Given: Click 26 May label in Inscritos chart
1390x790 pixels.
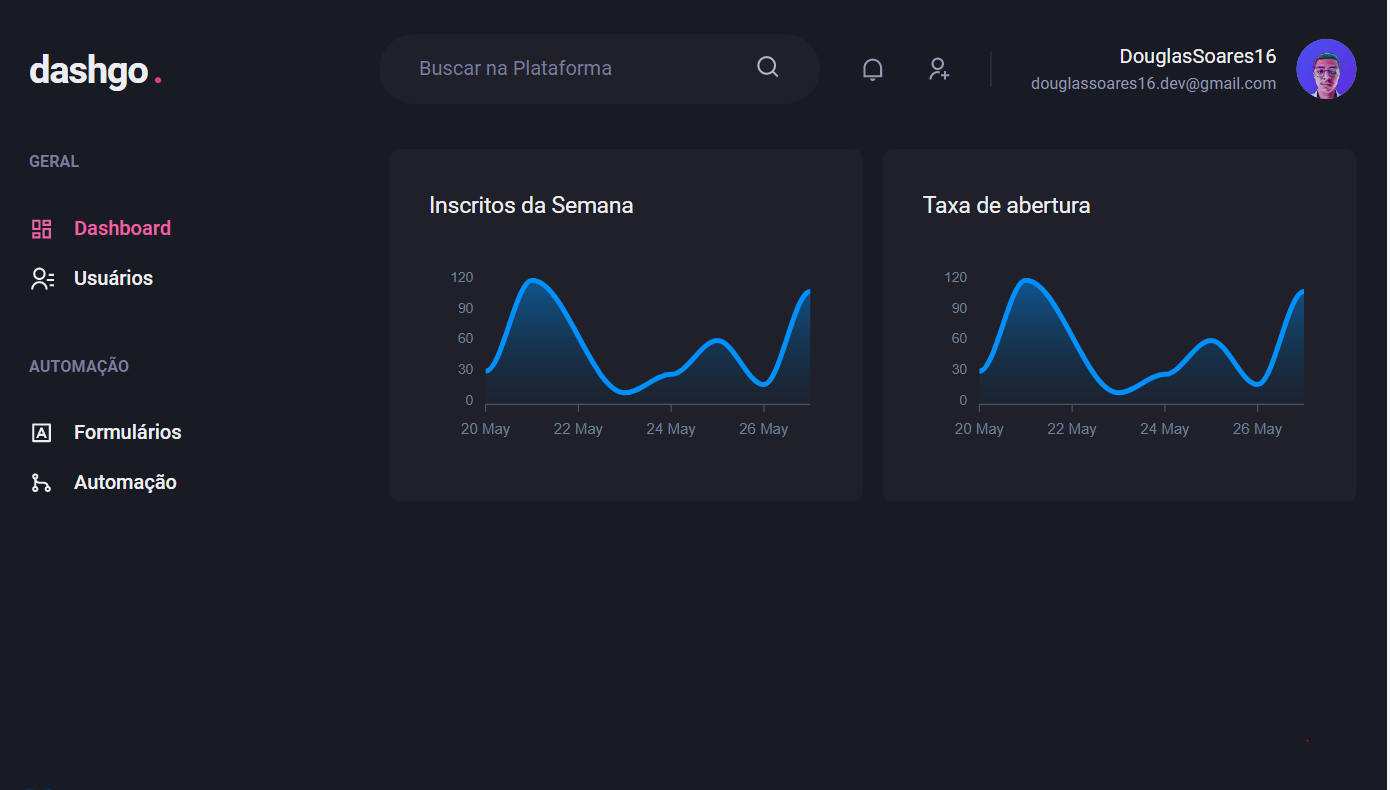Looking at the screenshot, I should point(763,429).
